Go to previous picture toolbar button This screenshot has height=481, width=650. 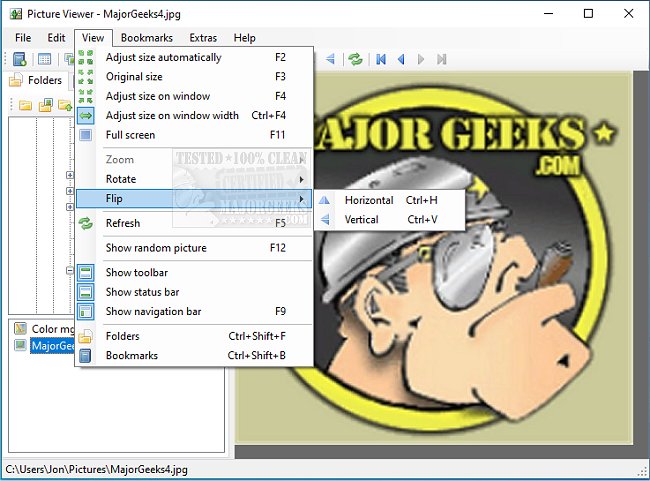401,59
